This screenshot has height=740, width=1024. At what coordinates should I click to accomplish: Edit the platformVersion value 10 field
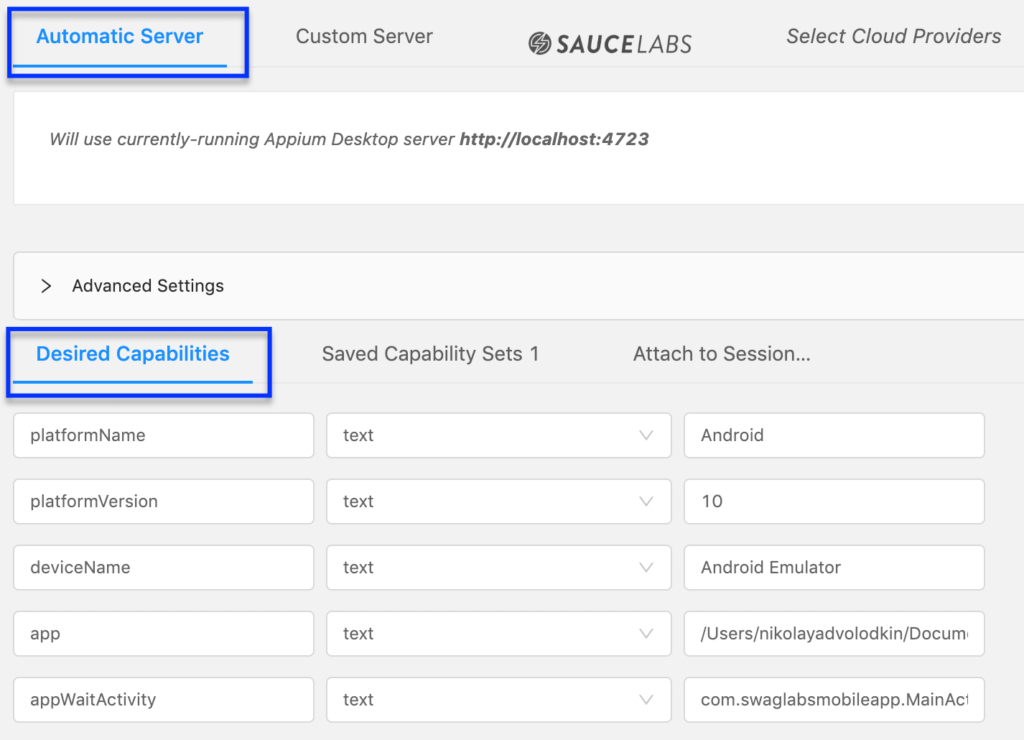(834, 501)
